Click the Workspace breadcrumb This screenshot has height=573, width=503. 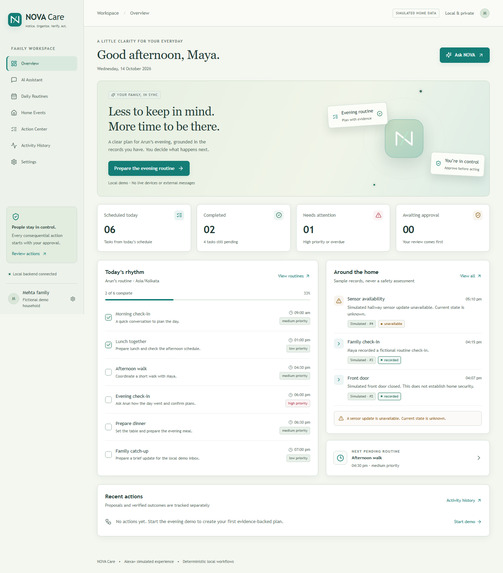point(108,13)
